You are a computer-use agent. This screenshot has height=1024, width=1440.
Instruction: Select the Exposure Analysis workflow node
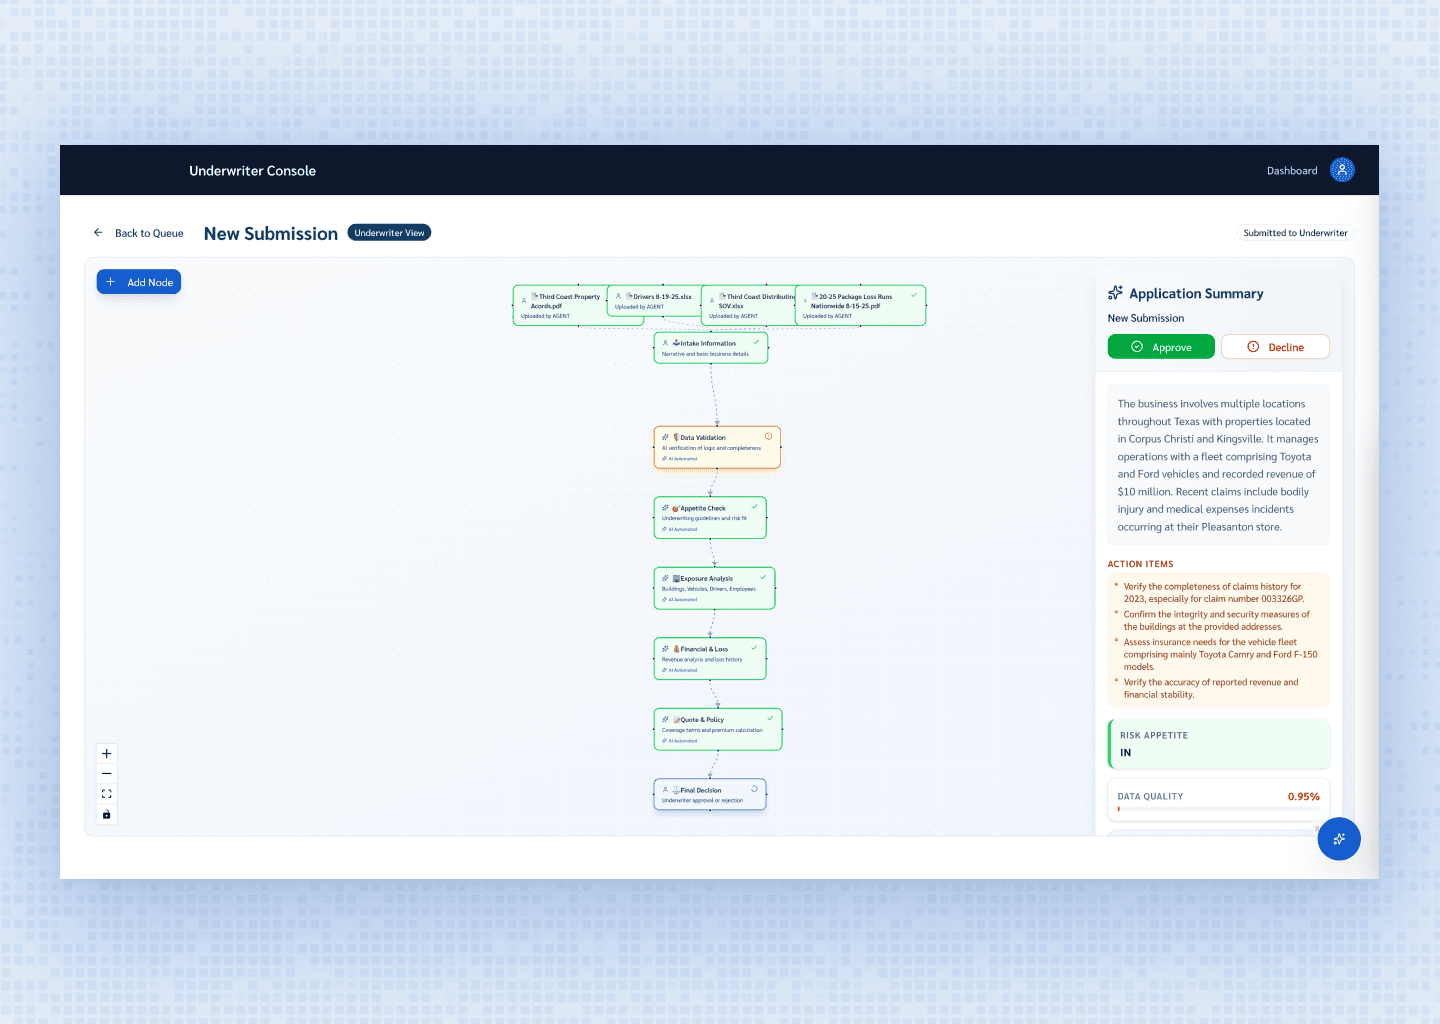(714, 588)
